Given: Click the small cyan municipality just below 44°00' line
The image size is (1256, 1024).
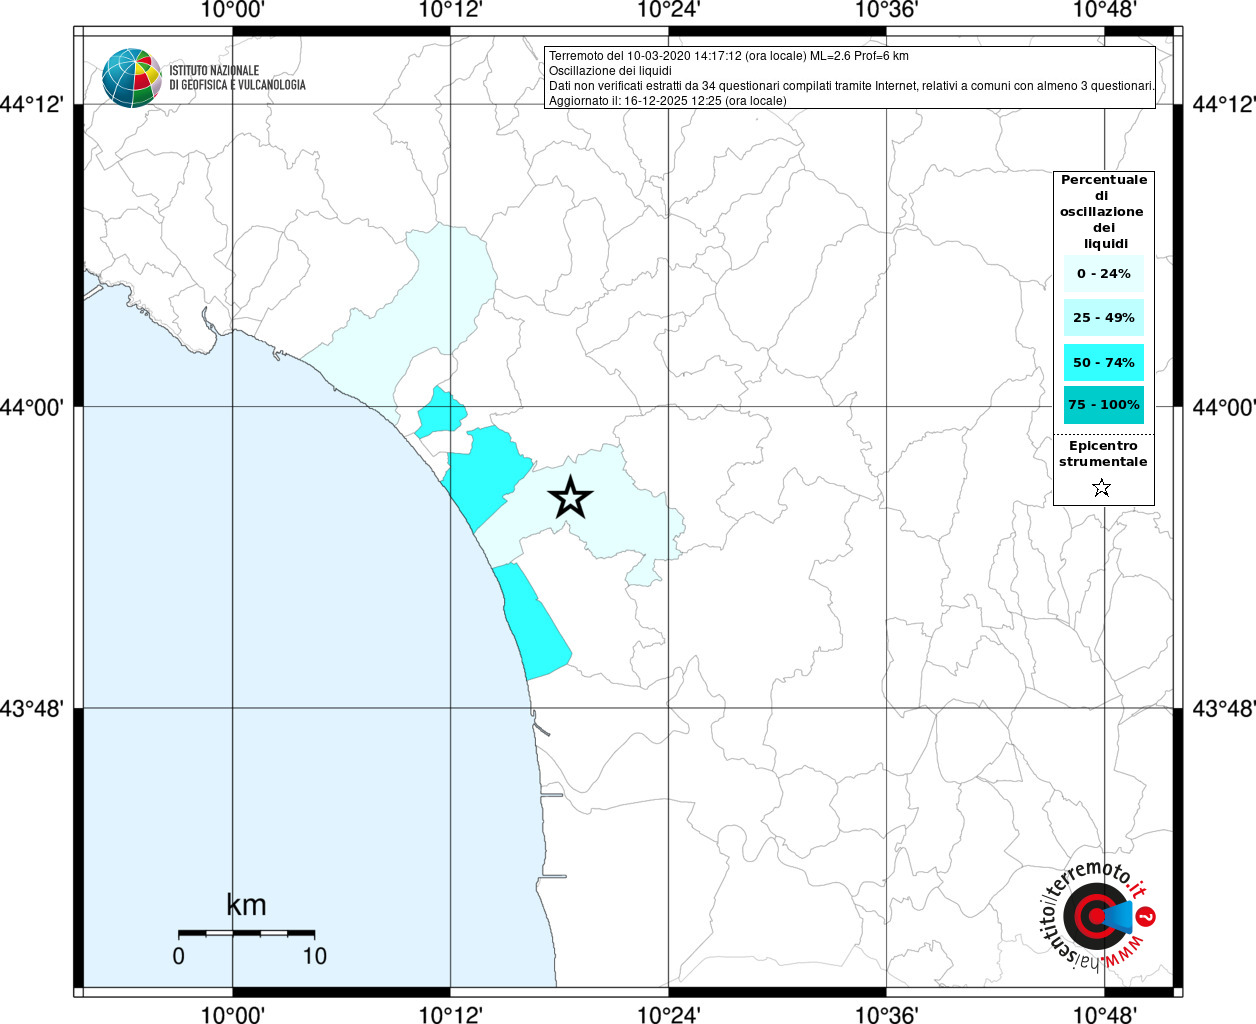Looking at the screenshot, I should [441, 412].
